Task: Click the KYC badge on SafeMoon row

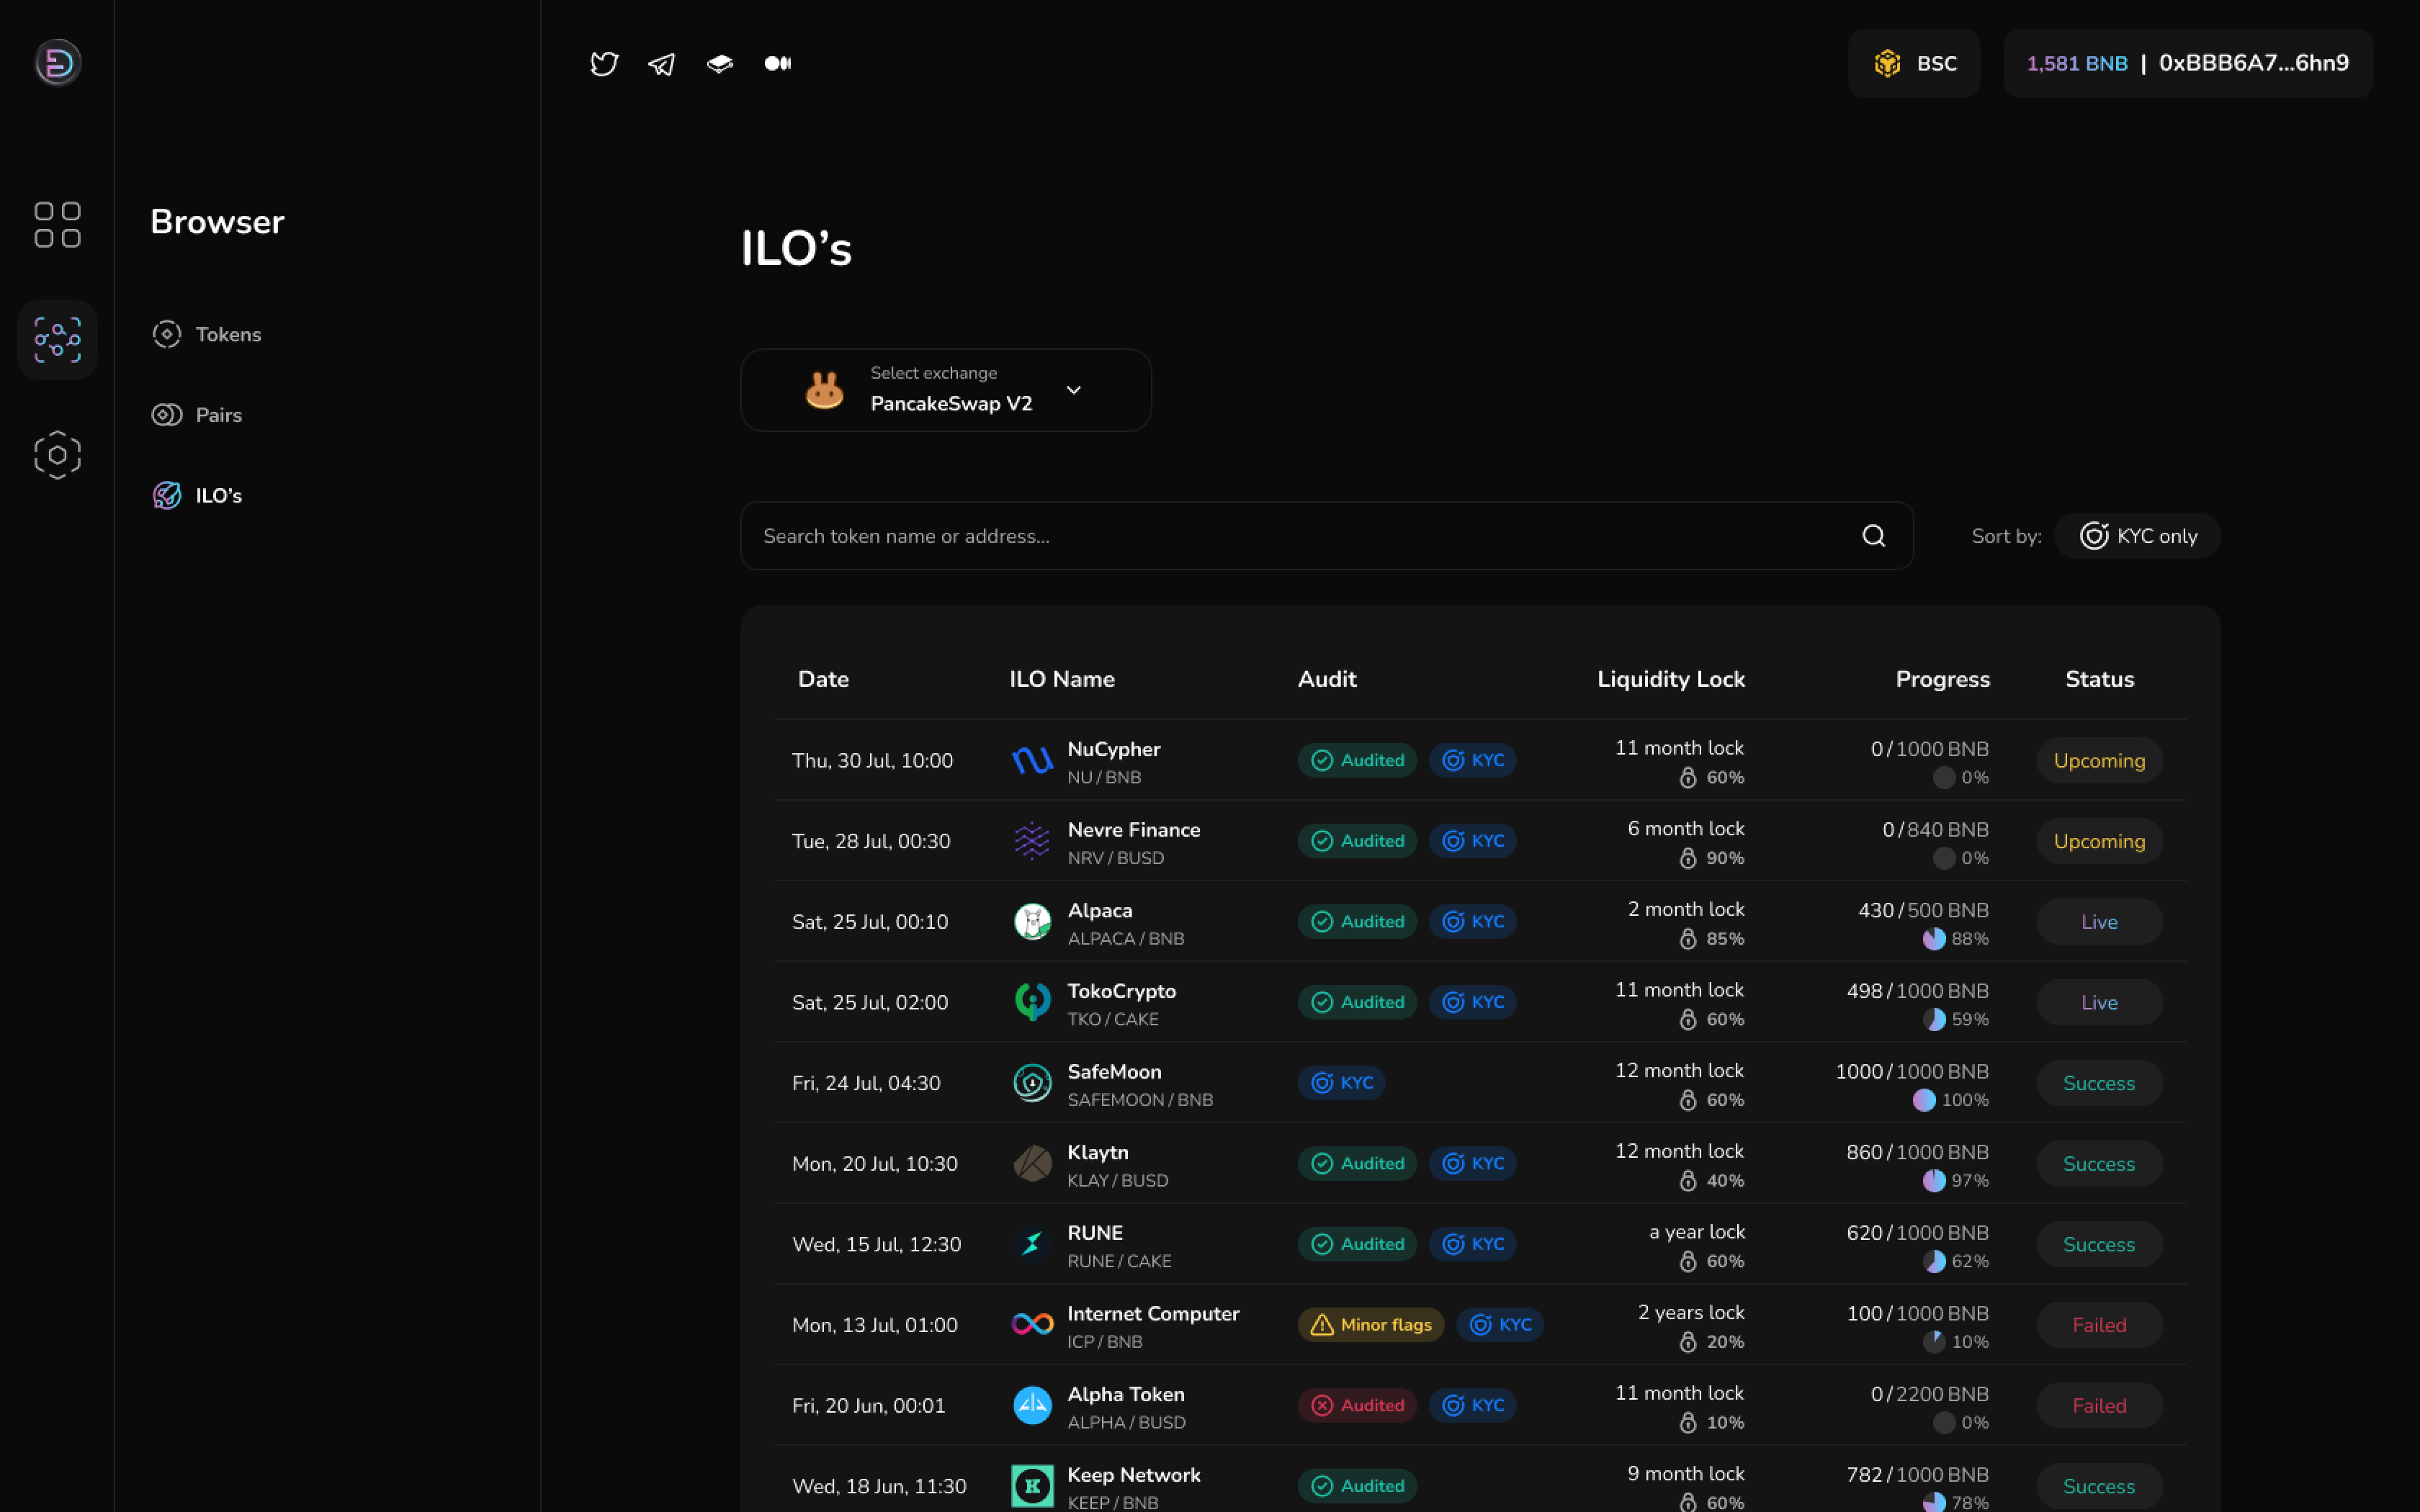Action: (1341, 1083)
